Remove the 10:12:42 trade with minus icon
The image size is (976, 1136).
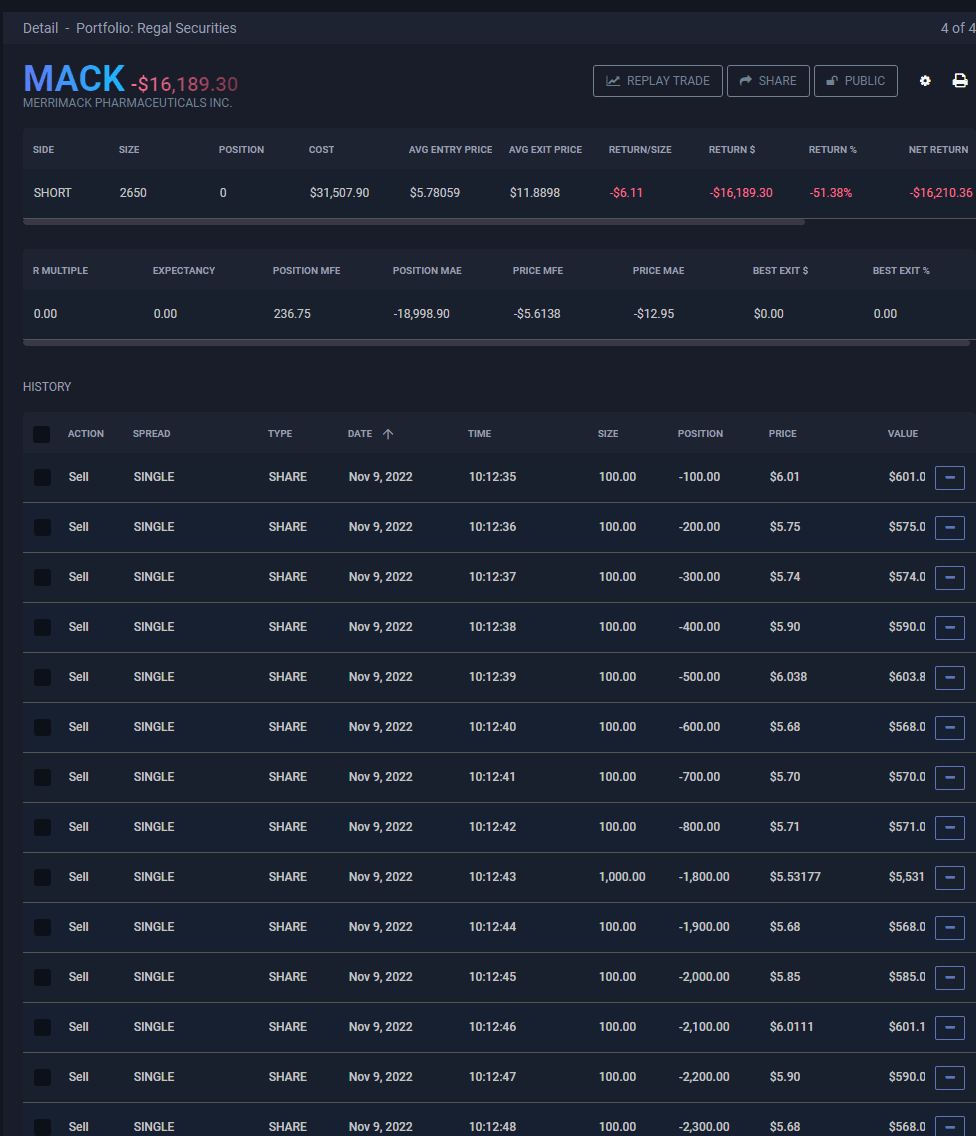tap(950, 828)
